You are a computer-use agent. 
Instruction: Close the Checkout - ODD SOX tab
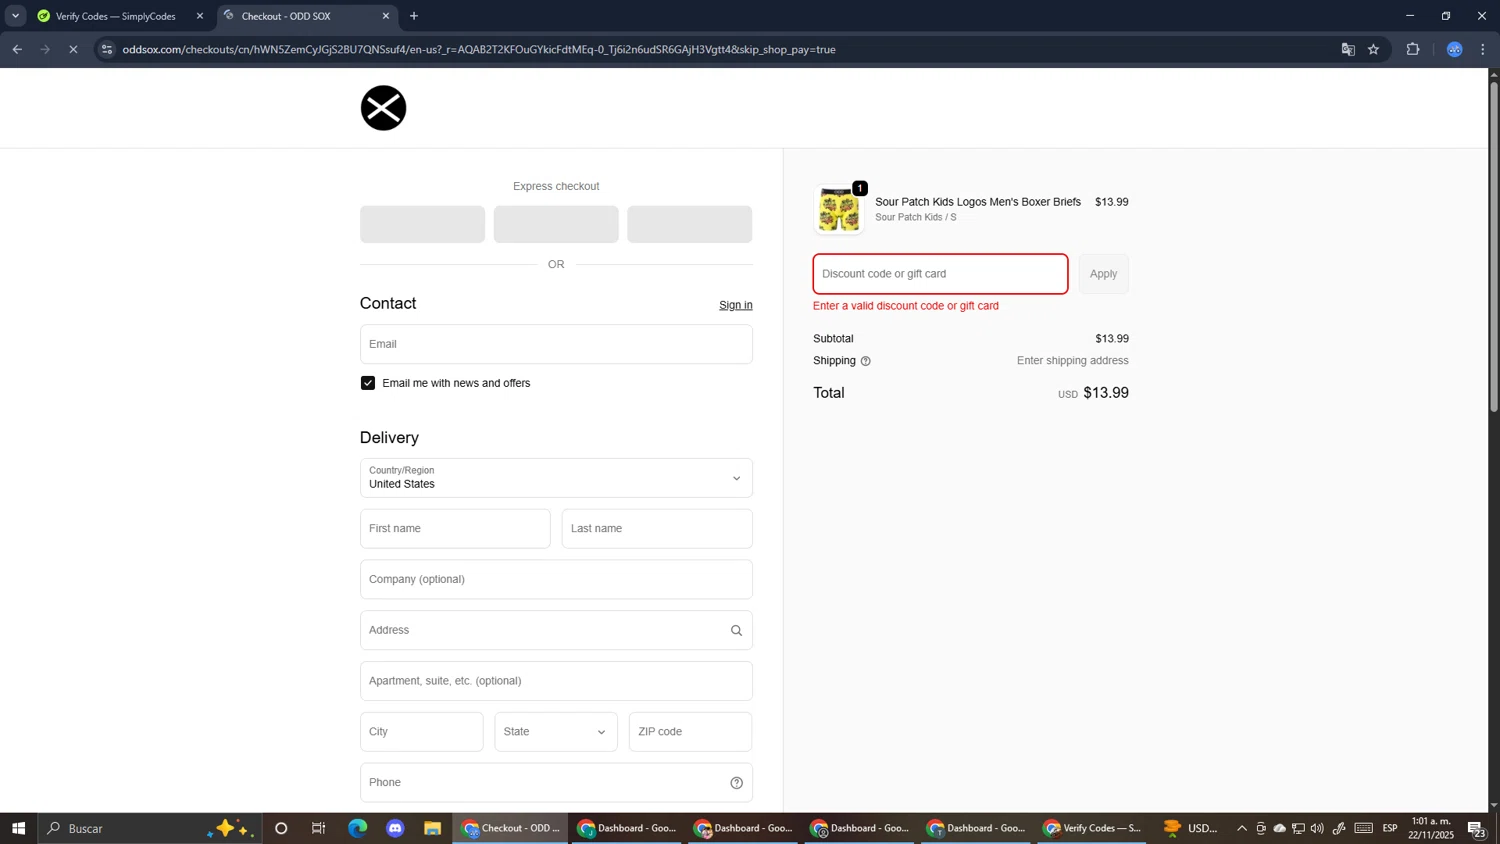(386, 16)
